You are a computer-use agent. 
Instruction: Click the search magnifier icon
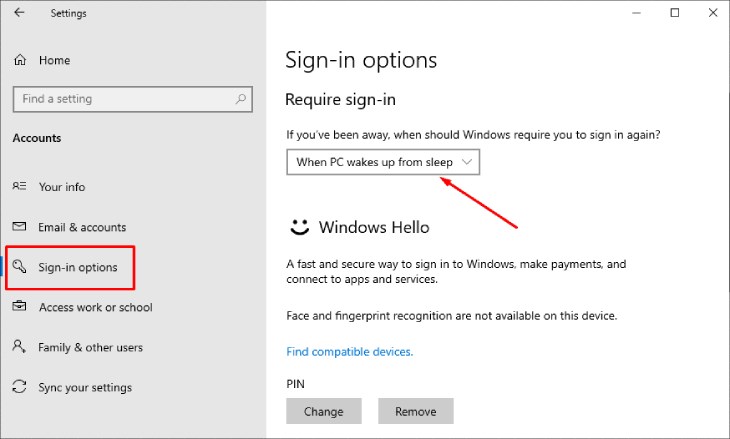241,99
